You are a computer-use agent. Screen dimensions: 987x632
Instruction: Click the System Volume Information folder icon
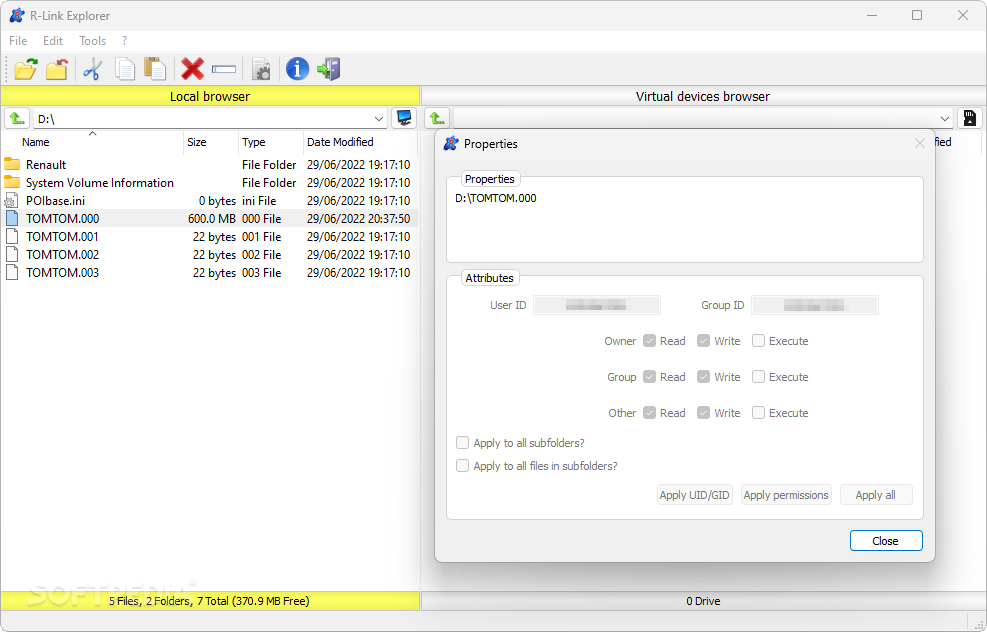(12, 183)
